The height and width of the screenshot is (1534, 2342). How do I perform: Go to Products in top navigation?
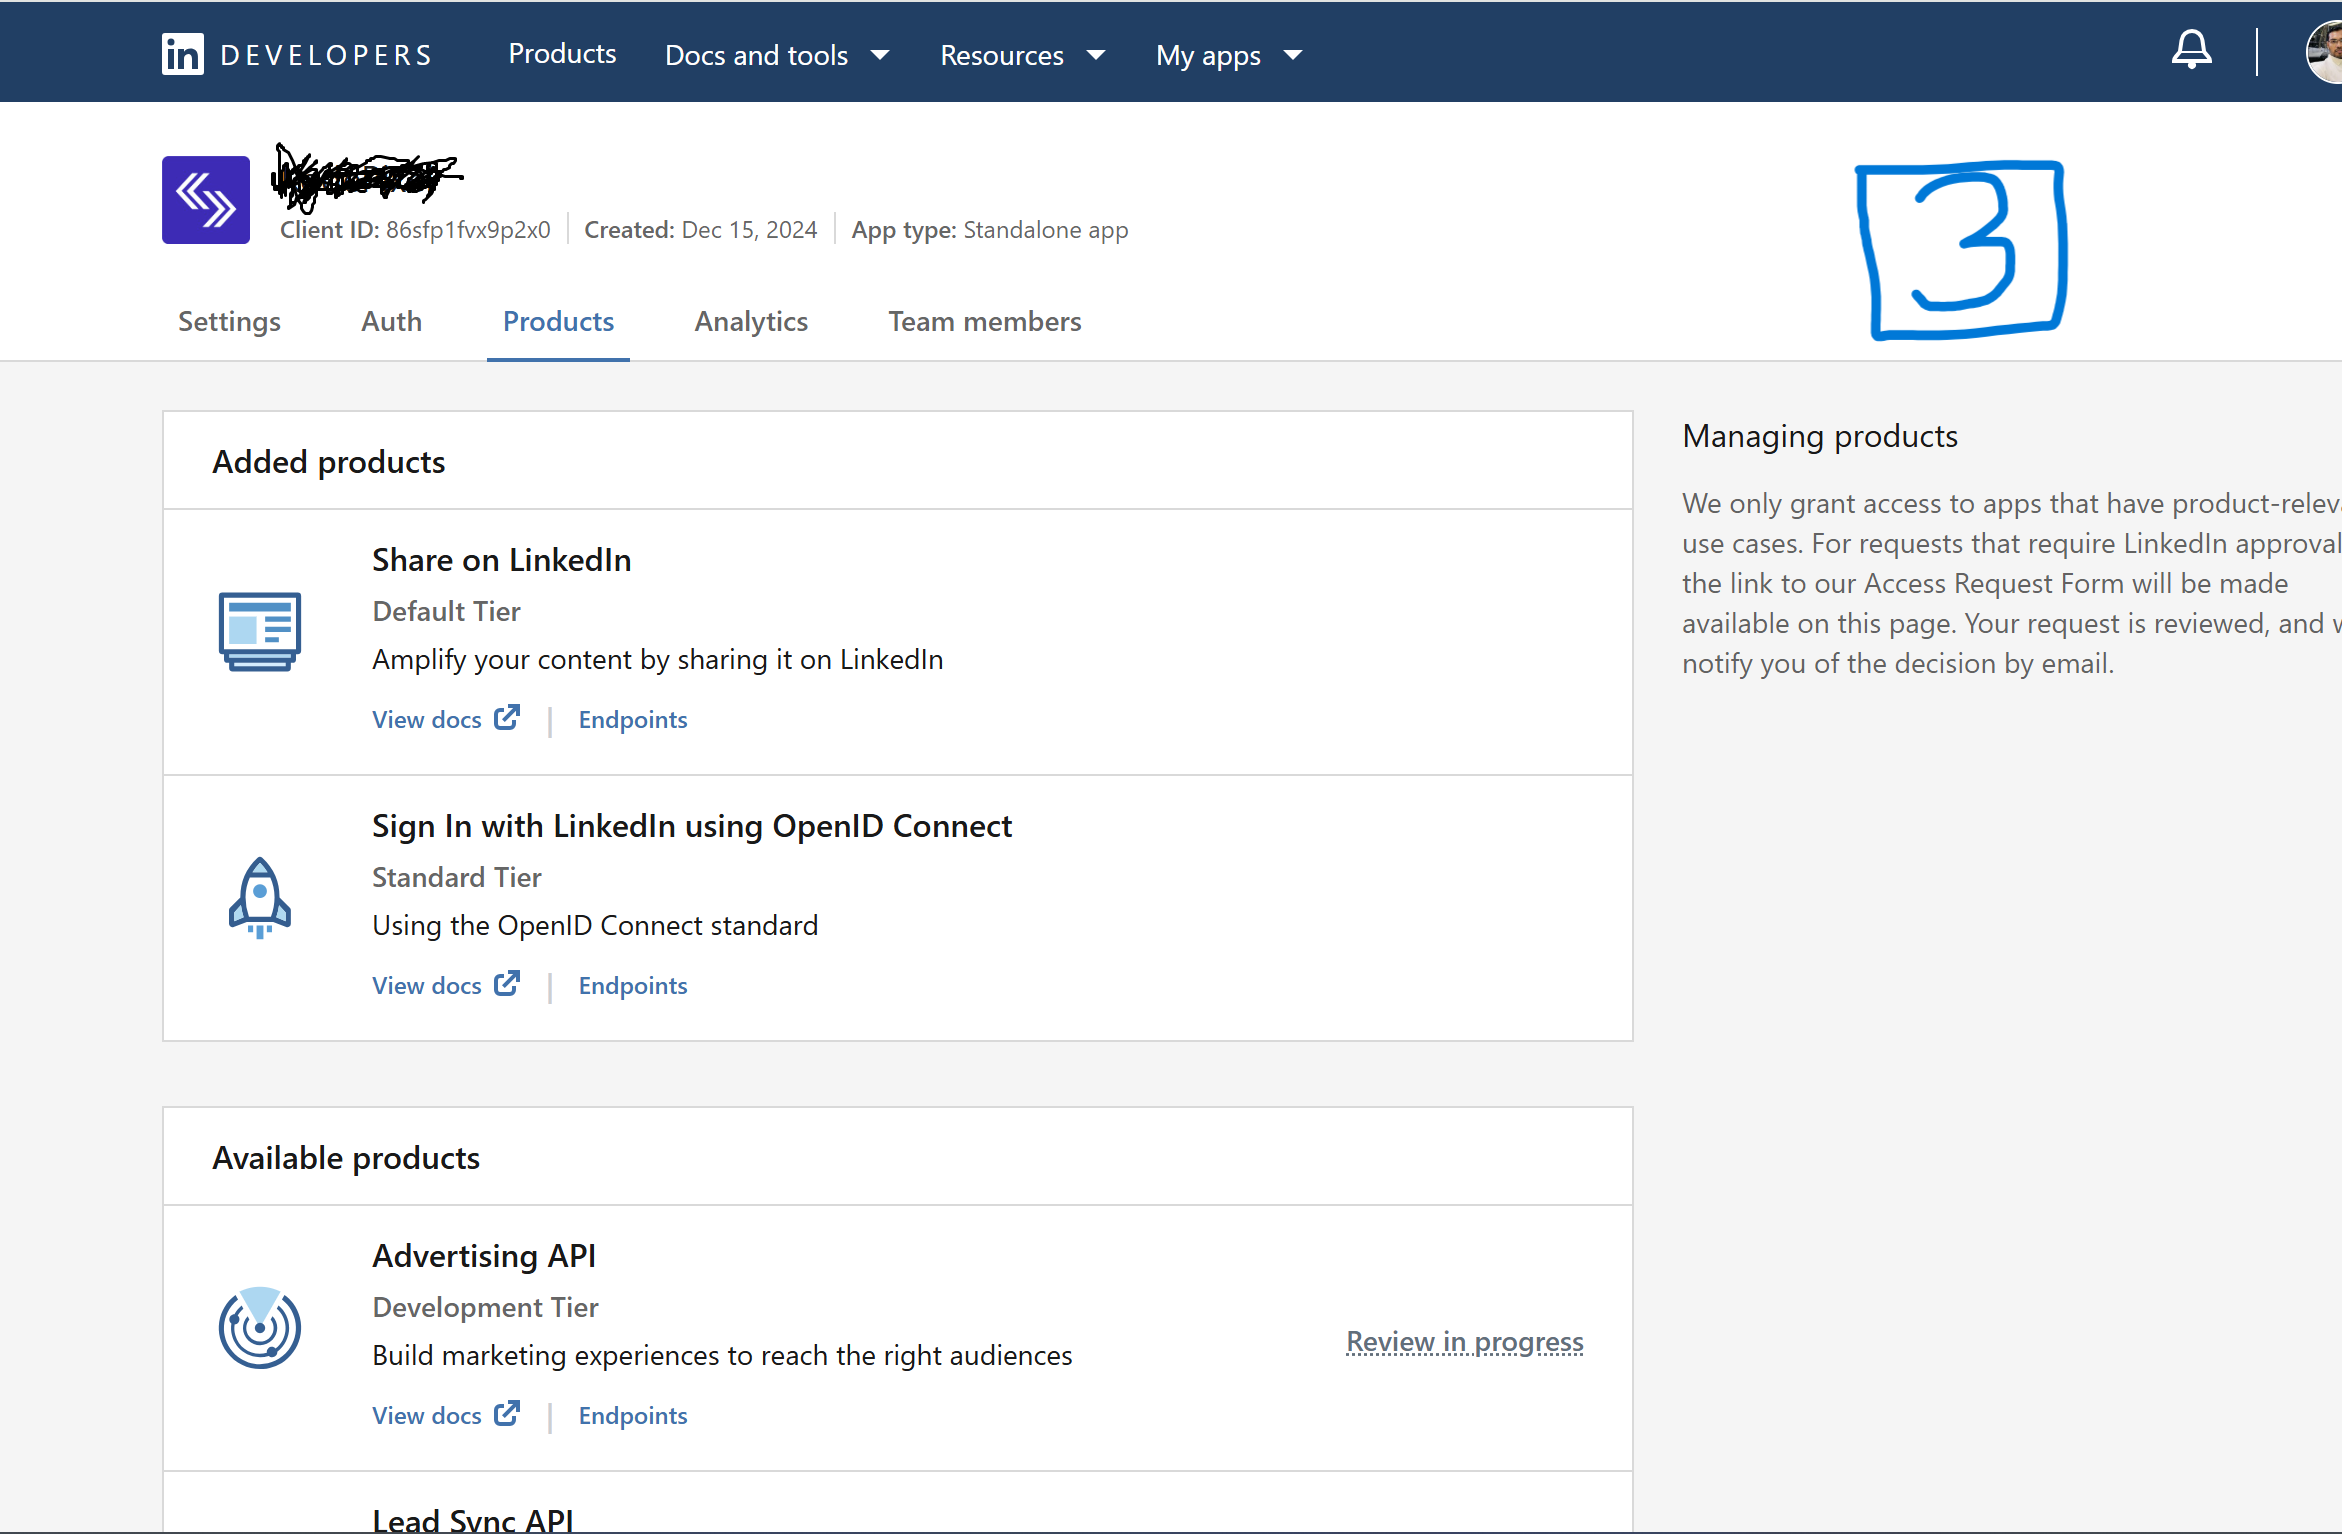(562, 54)
